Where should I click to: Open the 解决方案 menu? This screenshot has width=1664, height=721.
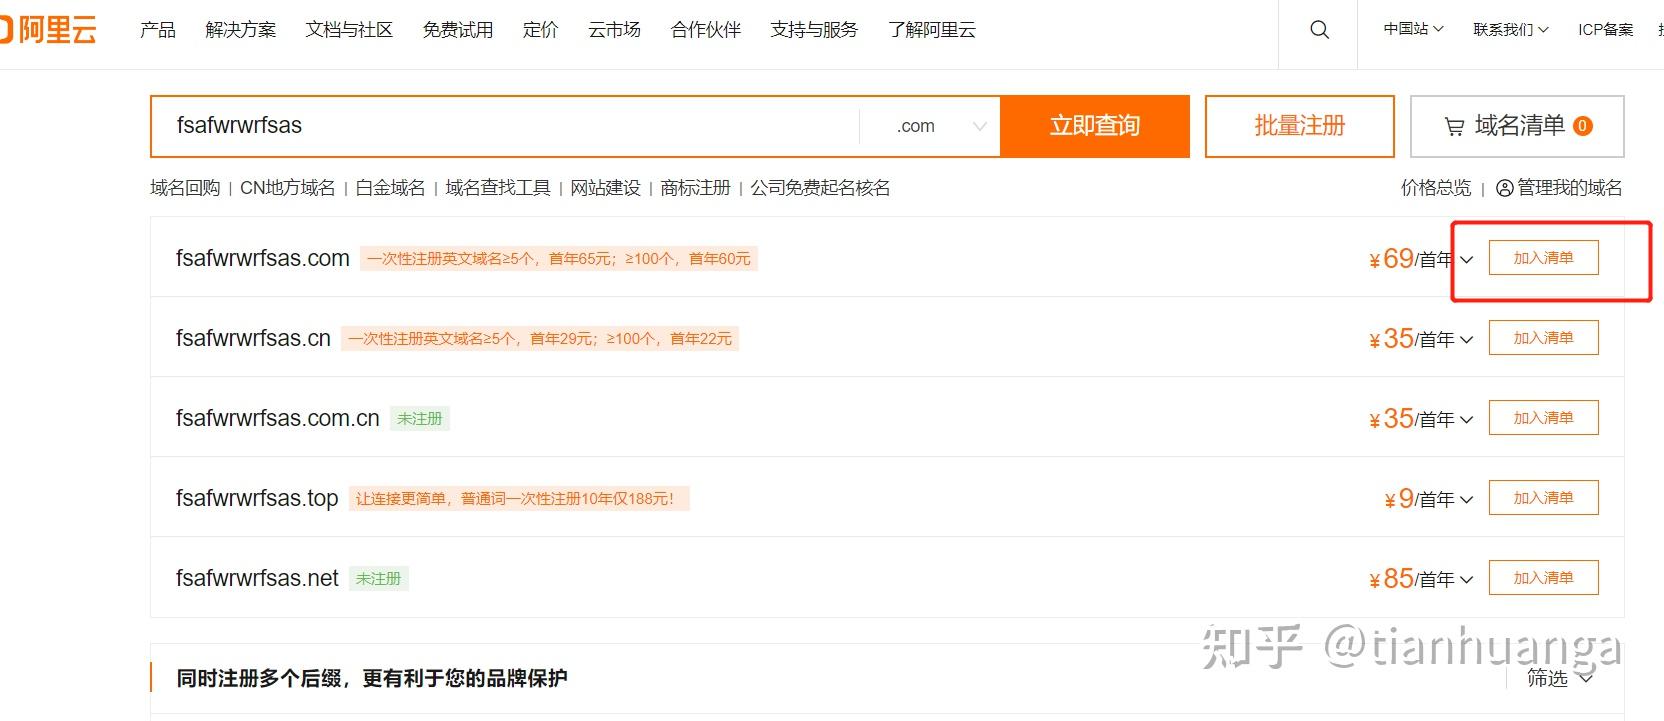(x=240, y=30)
